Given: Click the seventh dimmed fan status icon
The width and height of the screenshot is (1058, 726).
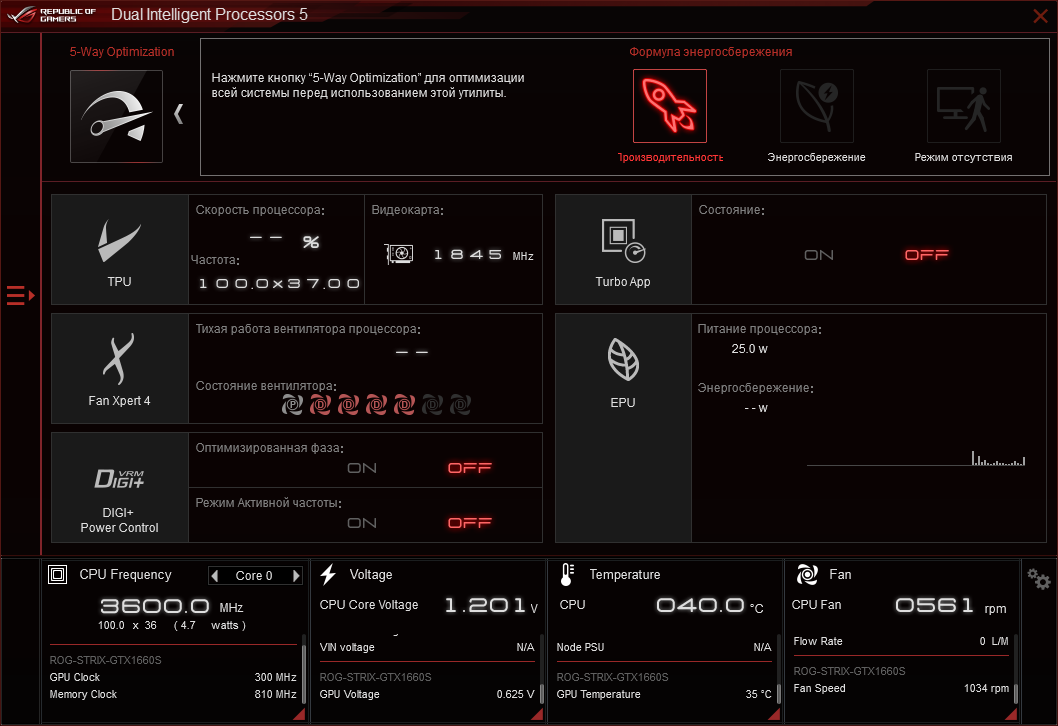Looking at the screenshot, I should click(x=460, y=405).
